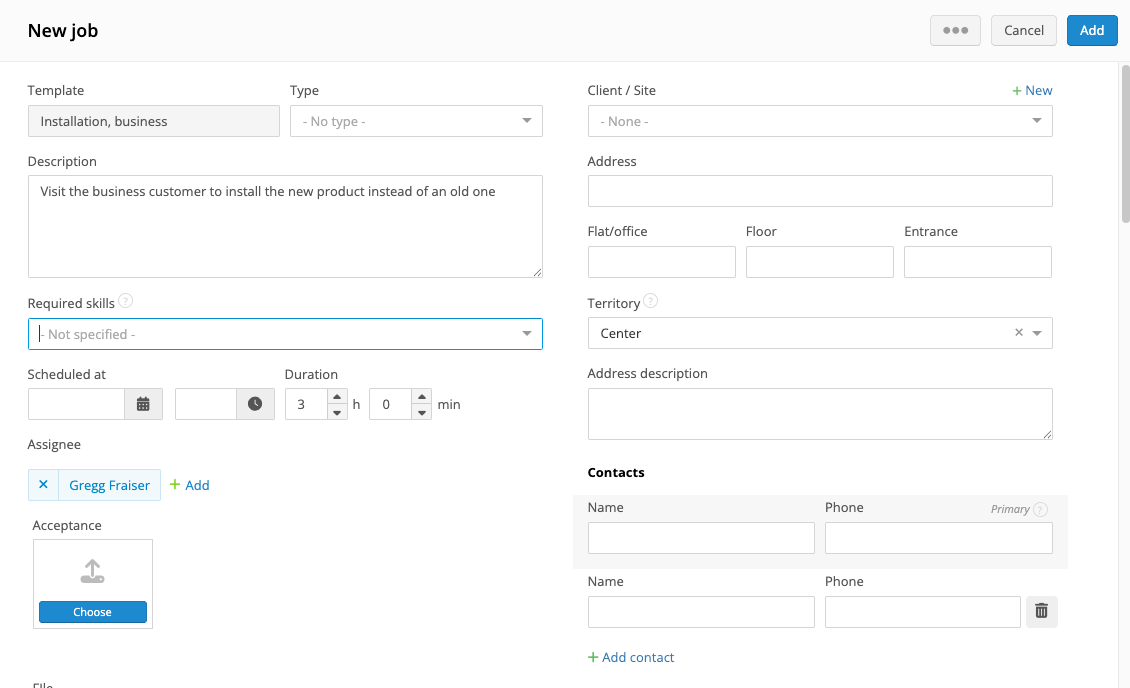Clear the Center territory selection

click(x=1019, y=333)
